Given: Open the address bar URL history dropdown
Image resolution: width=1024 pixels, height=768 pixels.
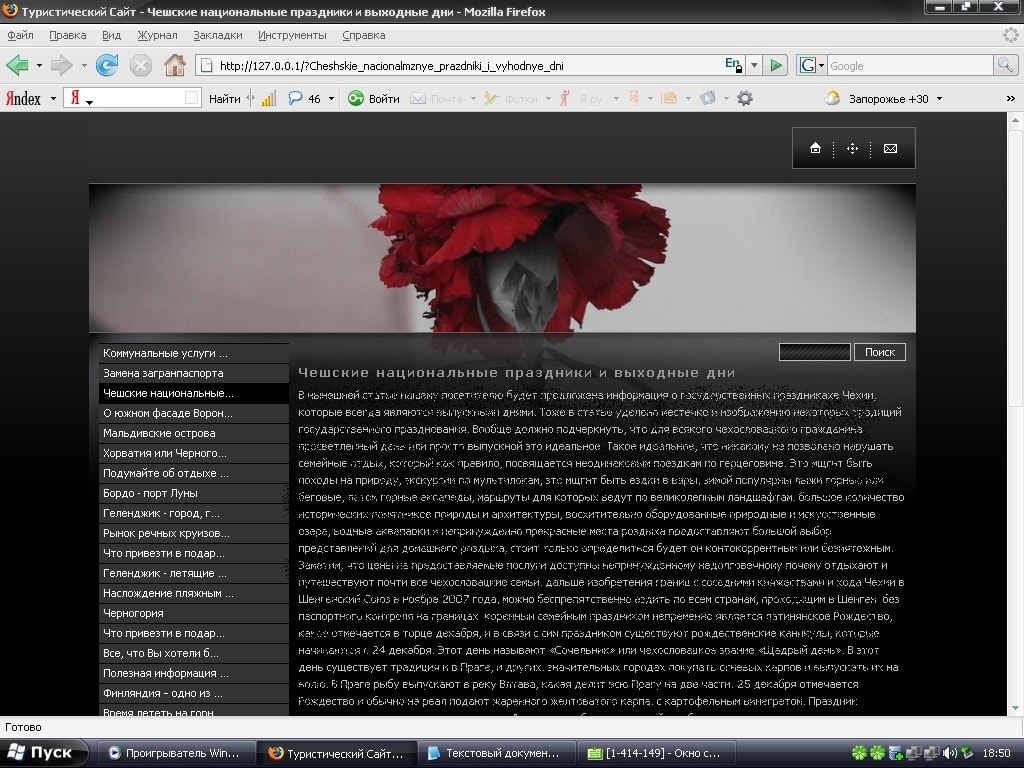Looking at the screenshot, I should click(x=754, y=65).
